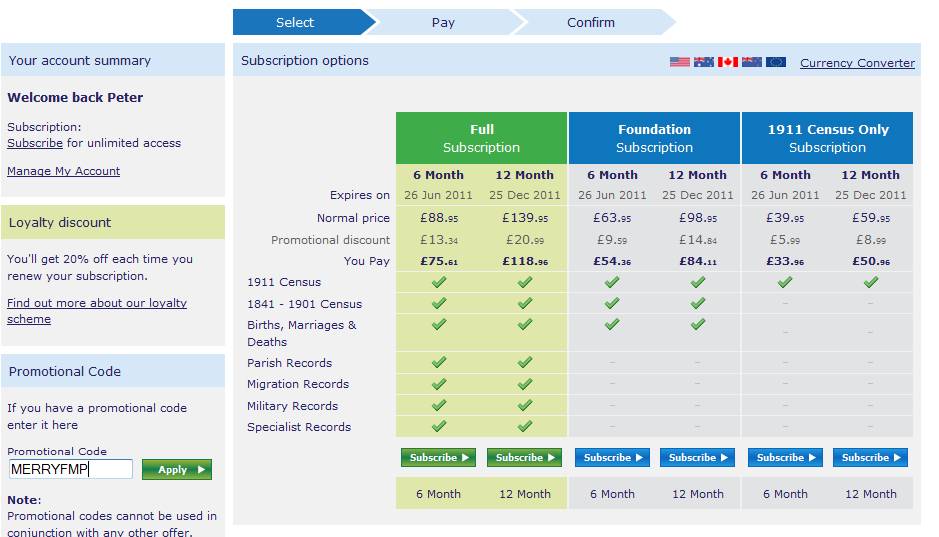Open Manage My Account link

[x=63, y=171]
